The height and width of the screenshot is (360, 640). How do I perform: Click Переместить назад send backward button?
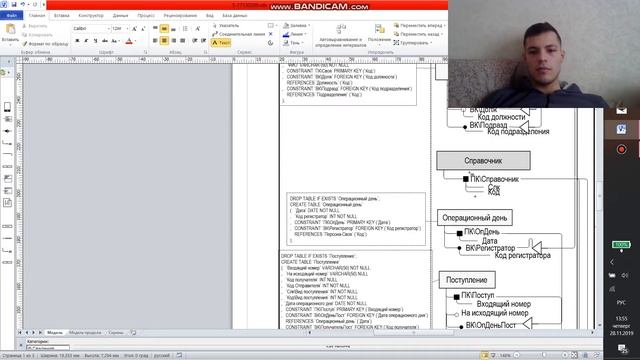coord(419,34)
